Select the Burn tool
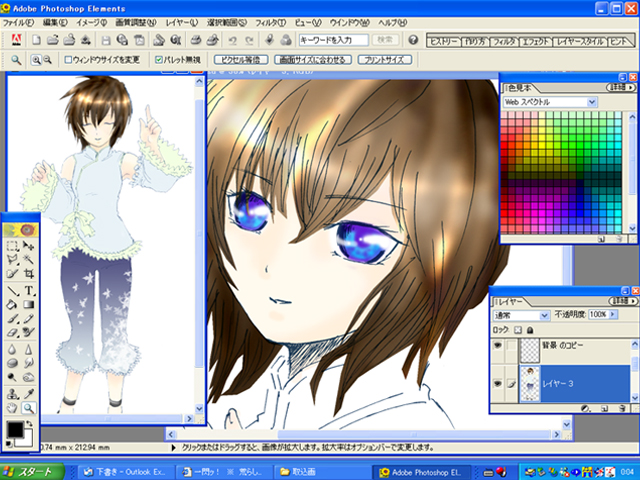The height and width of the screenshot is (480, 640). 29,377
